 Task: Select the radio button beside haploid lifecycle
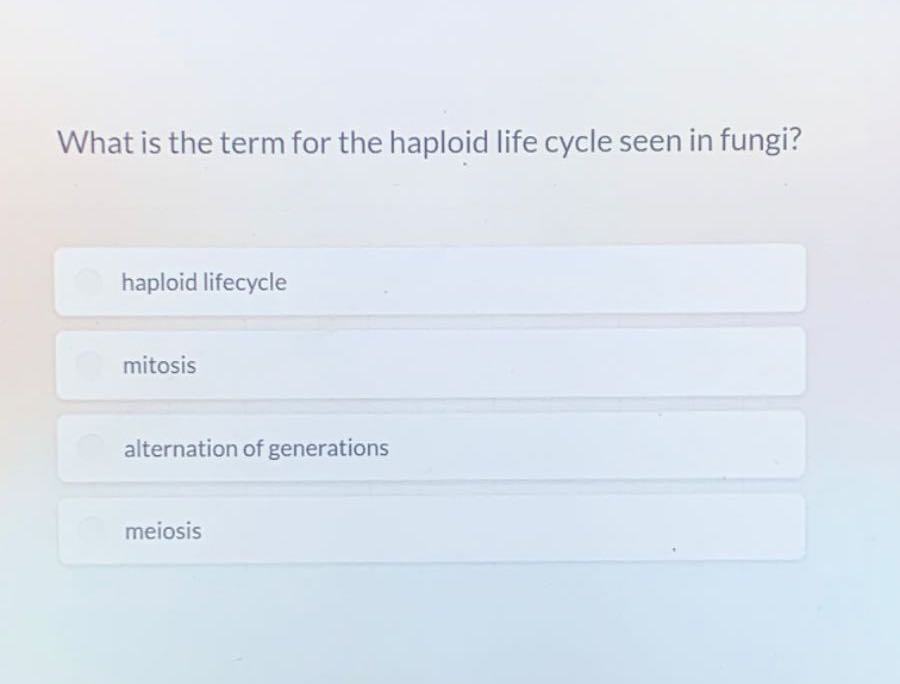[88, 281]
